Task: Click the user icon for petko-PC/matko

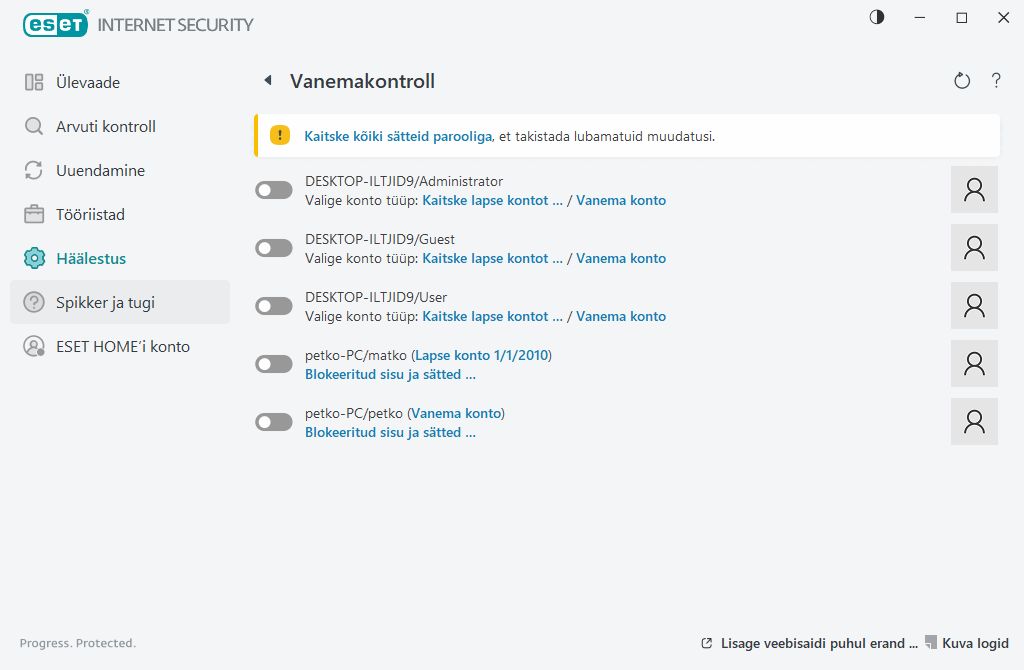Action: (974, 364)
